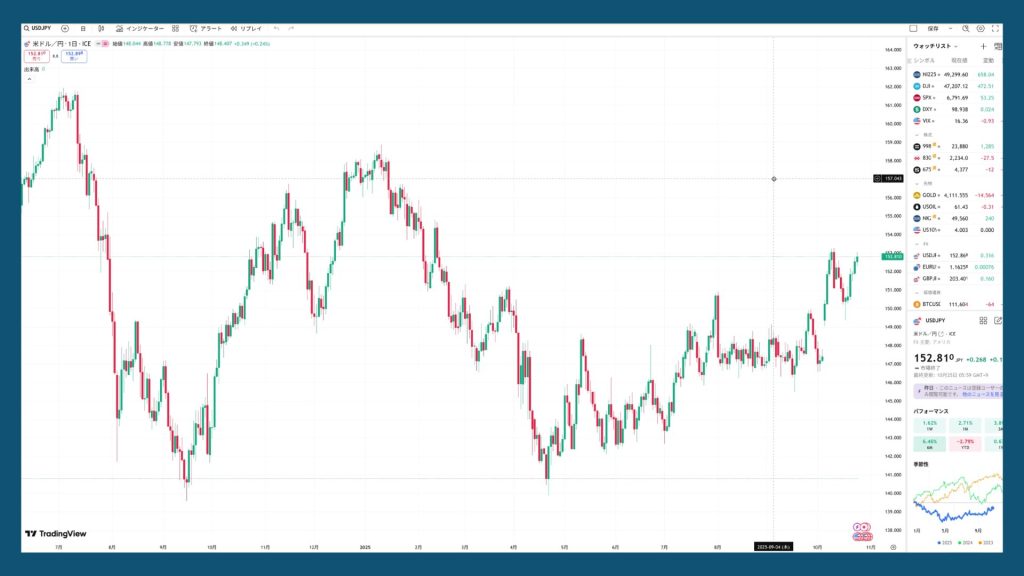The width and height of the screenshot is (1024, 576).
Task: Open the layout templates grid icon
Action: pos(176,29)
